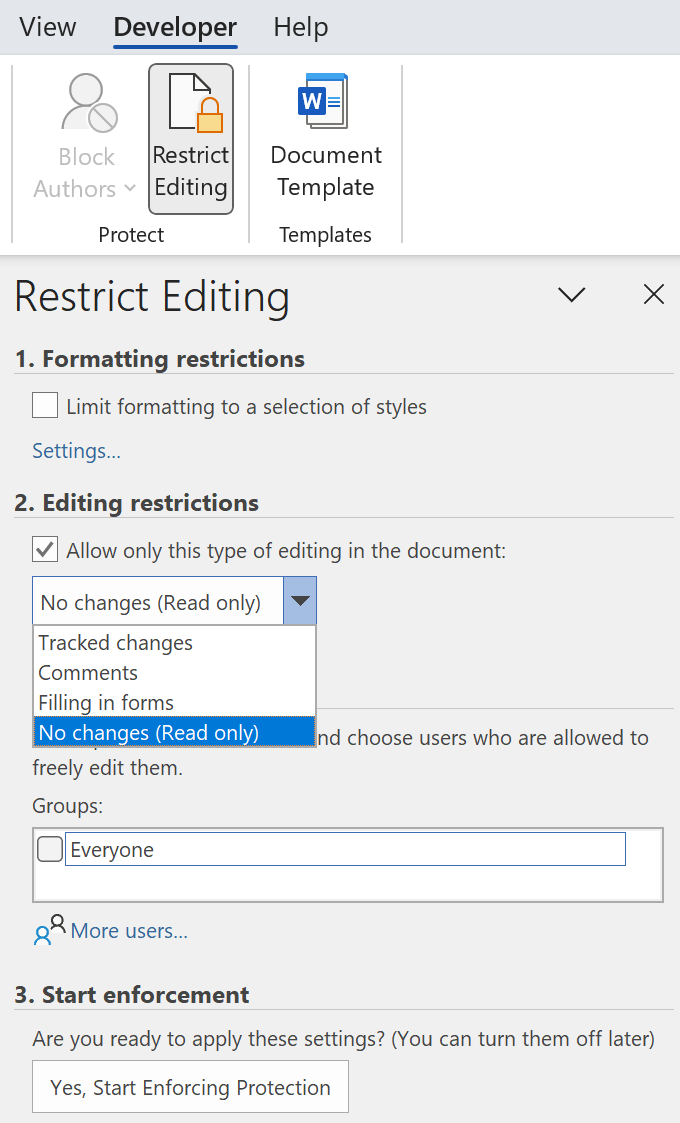Enable Limit formatting to a selection of styles
Viewport: 680px width, 1123px height.
pos(45,405)
